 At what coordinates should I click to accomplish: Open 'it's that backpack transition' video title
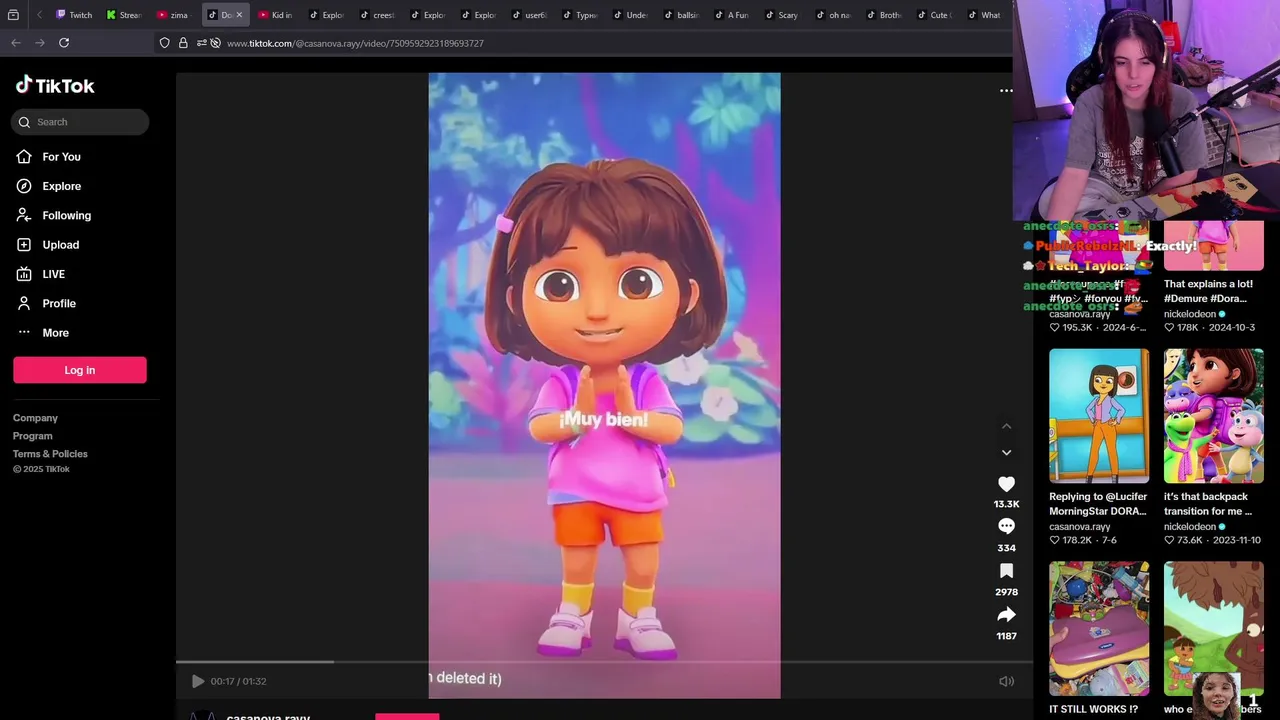pyautogui.click(x=1207, y=504)
